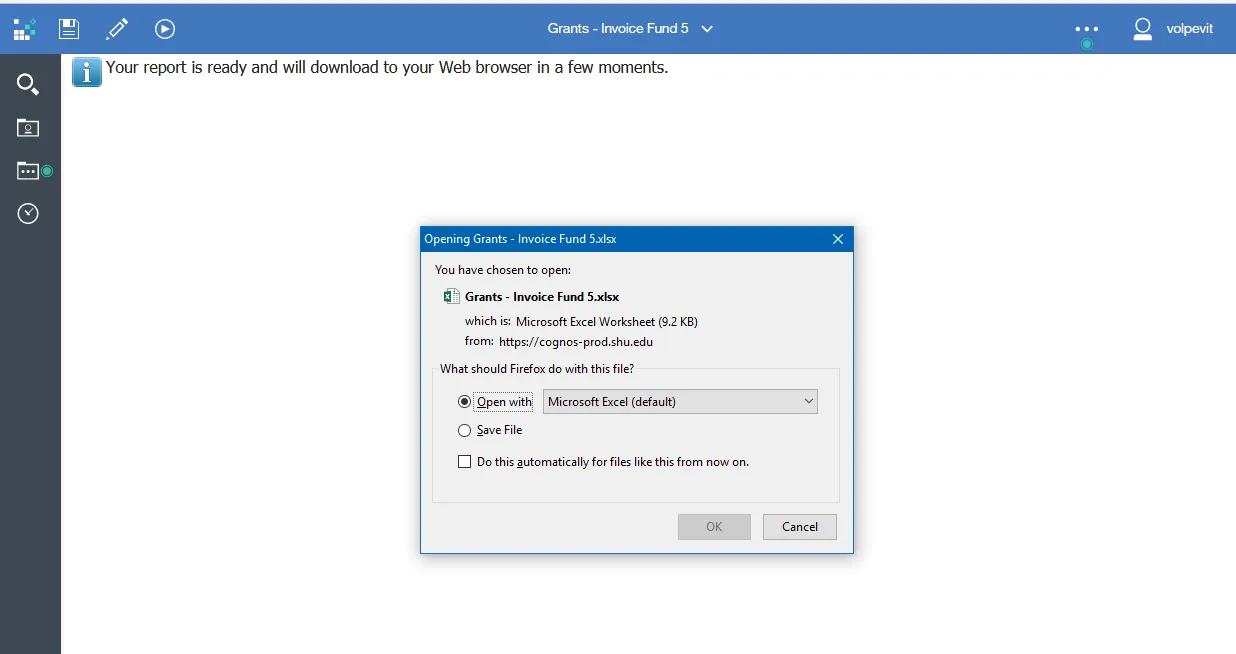The image size is (1236, 654).
Task: Expand the Grants - Invoice Fund 5 title dropdown
Action: [707, 29]
